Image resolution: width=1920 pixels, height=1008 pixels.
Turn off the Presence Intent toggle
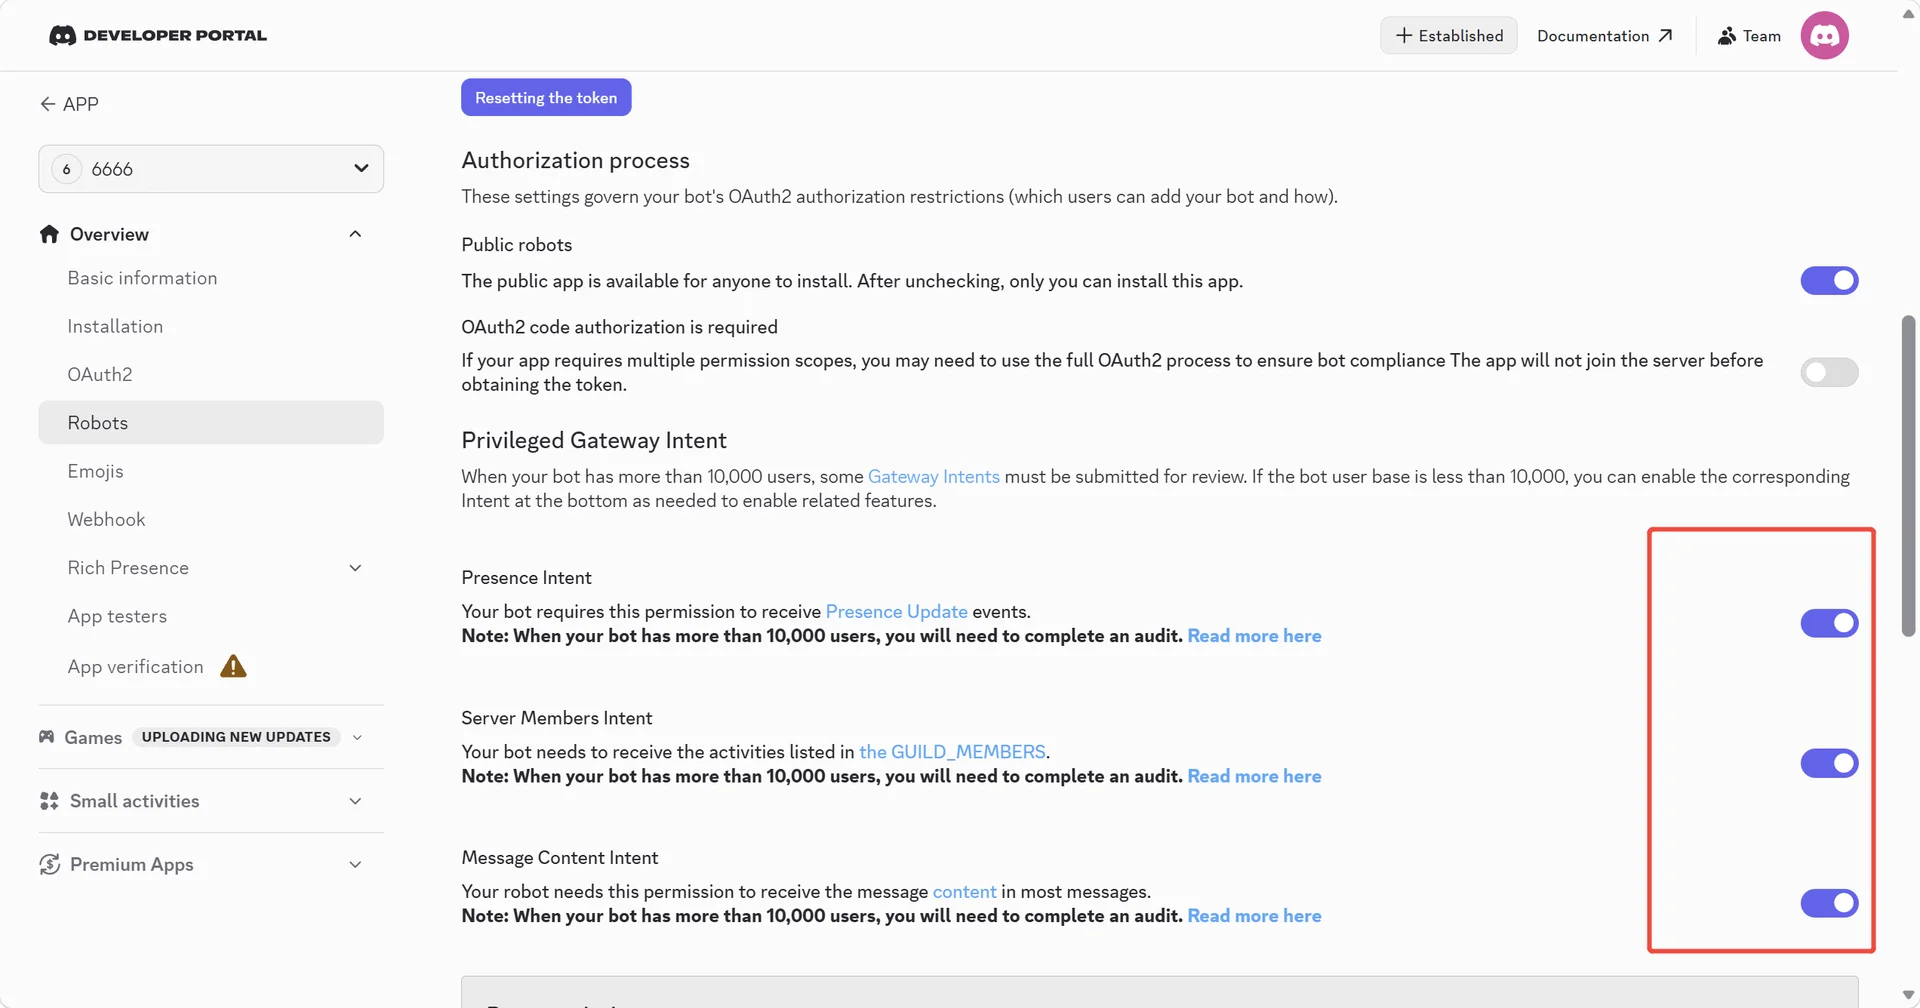(1829, 623)
